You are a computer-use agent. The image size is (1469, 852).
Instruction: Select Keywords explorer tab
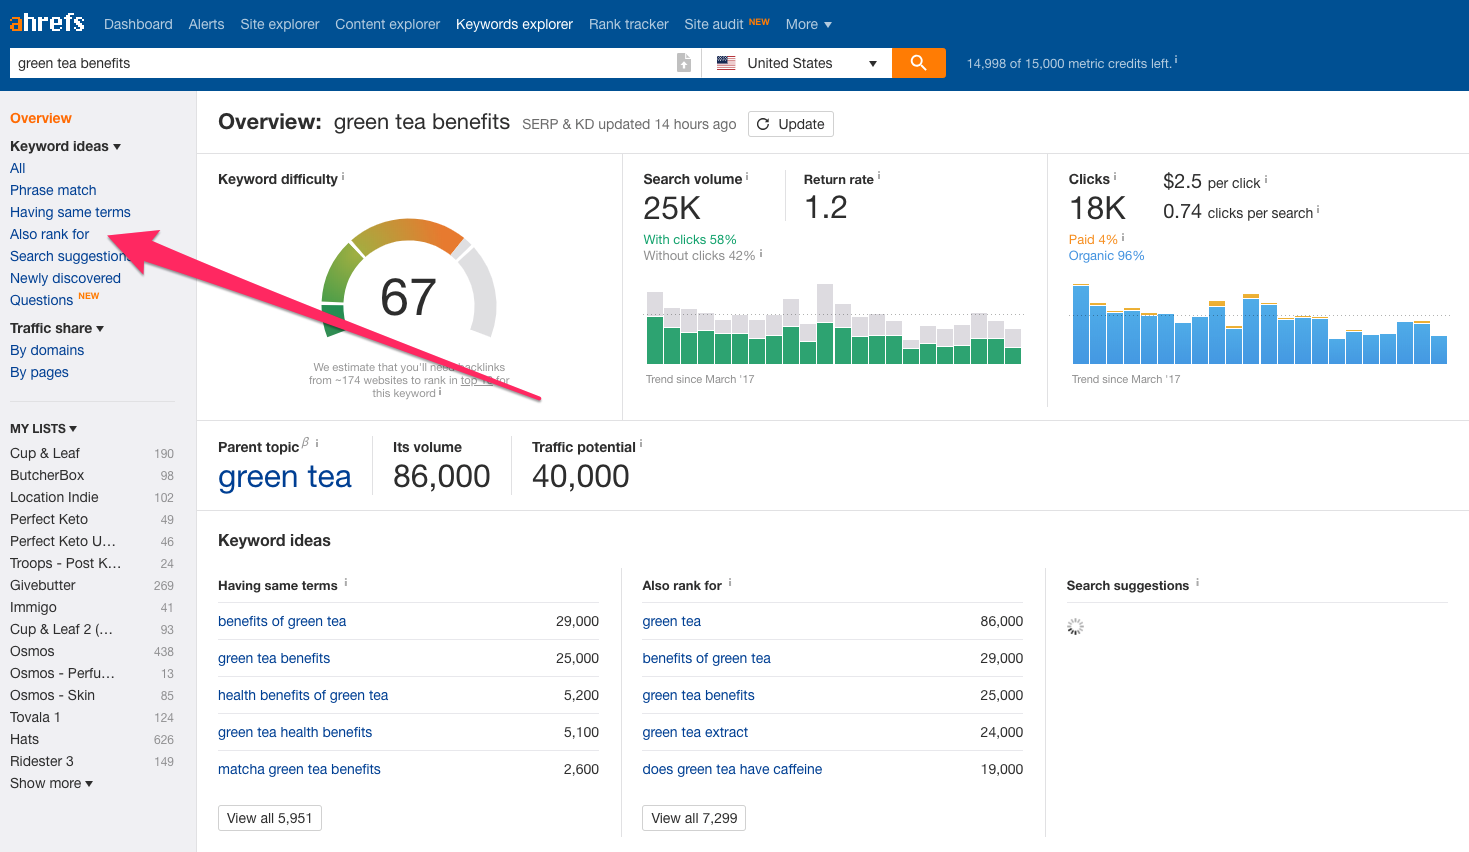[x=514, y=24]
